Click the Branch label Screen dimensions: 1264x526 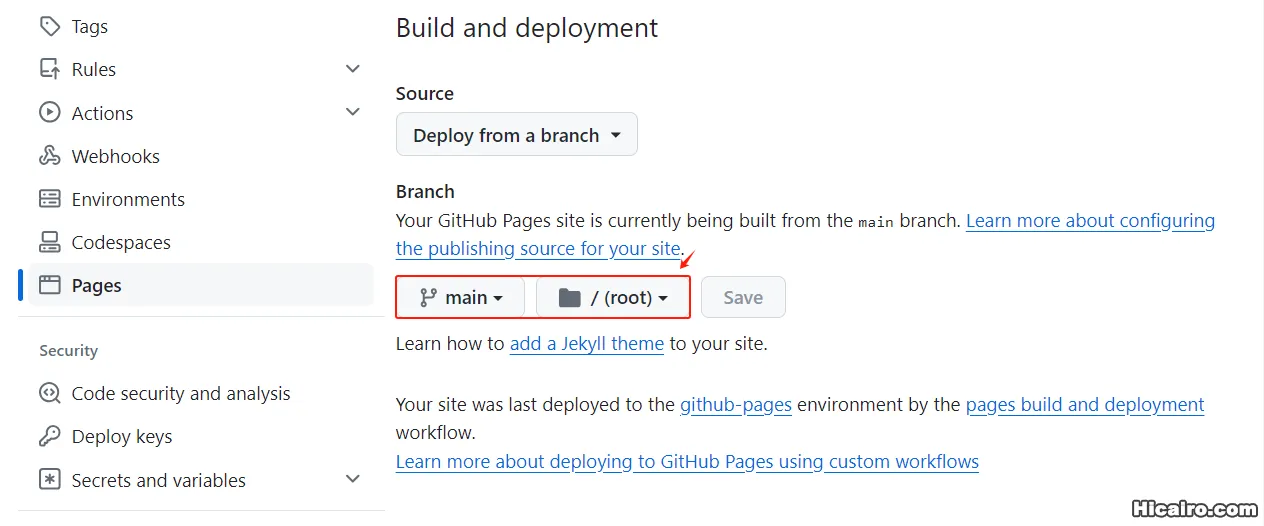pos(425,191)
